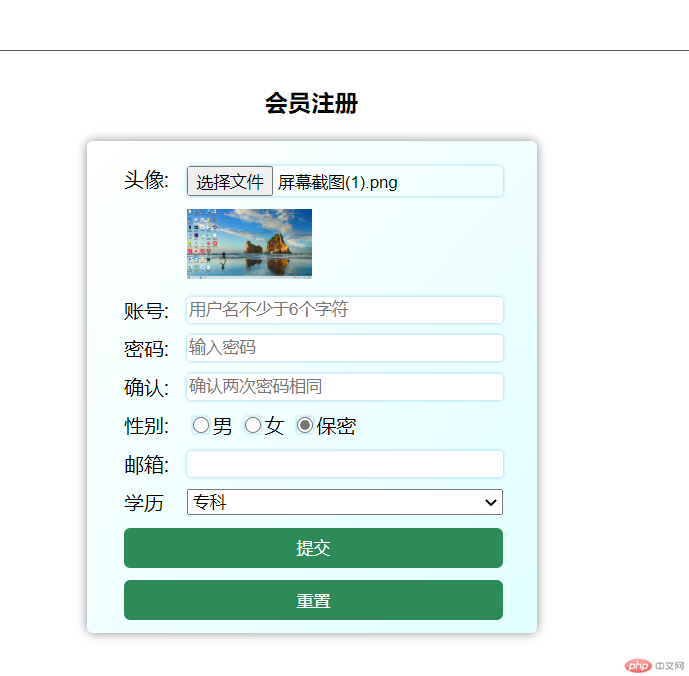
Task: Click the 邮箱: label
Action: pyautogui.click(x=146, y=465)
